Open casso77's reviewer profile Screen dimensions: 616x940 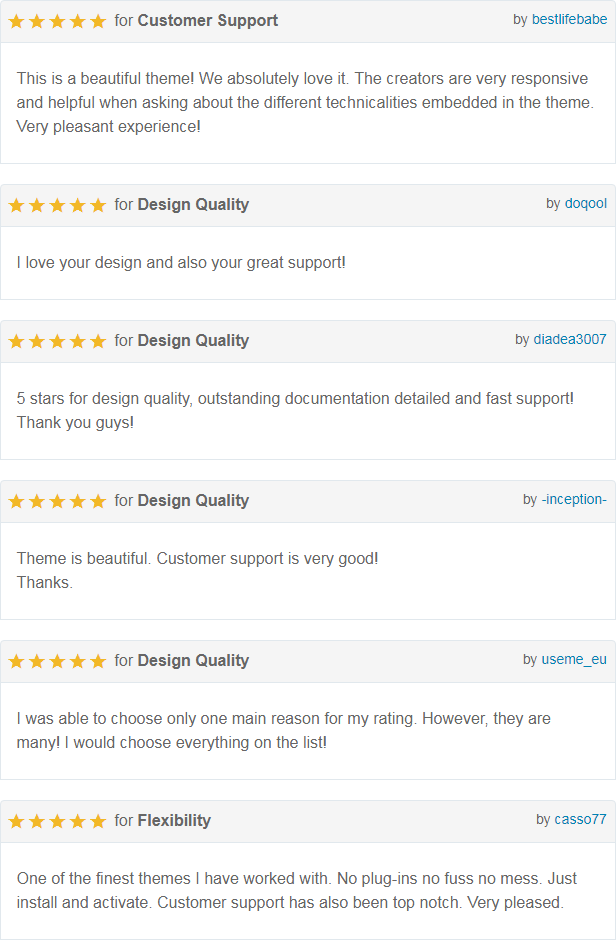581,820
